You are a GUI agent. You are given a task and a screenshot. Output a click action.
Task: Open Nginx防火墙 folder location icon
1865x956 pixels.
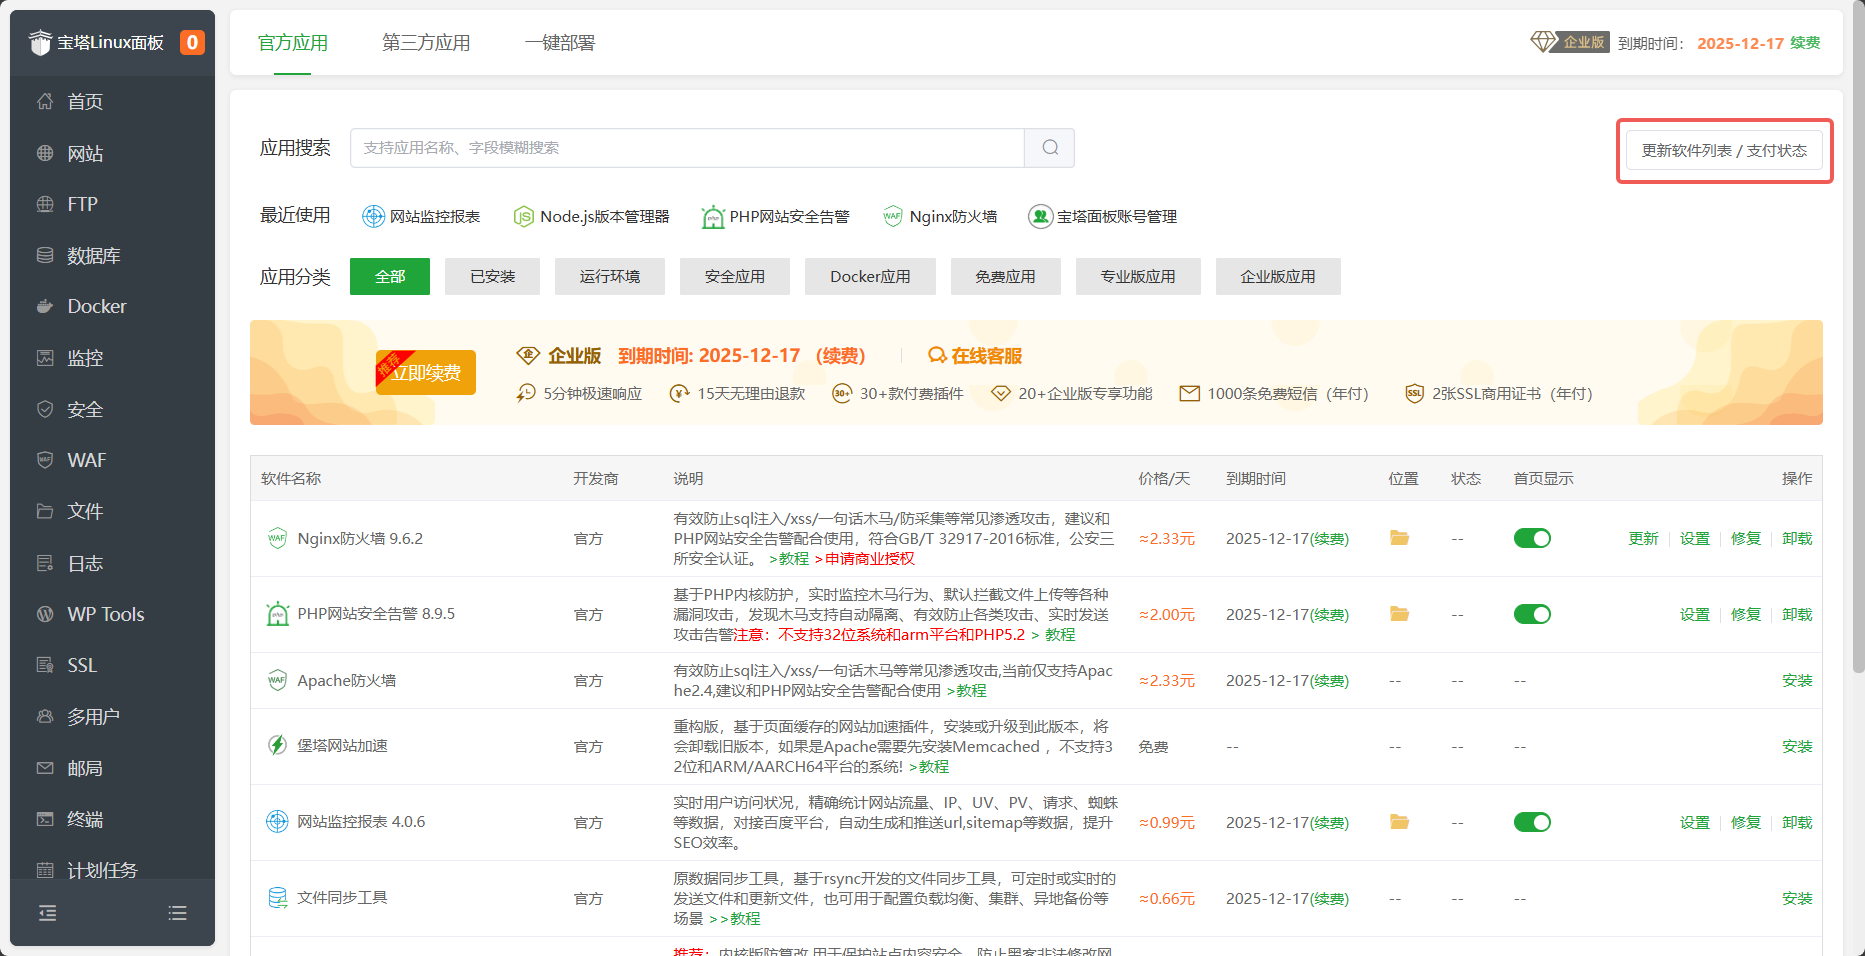click(x=1399, y=538)
